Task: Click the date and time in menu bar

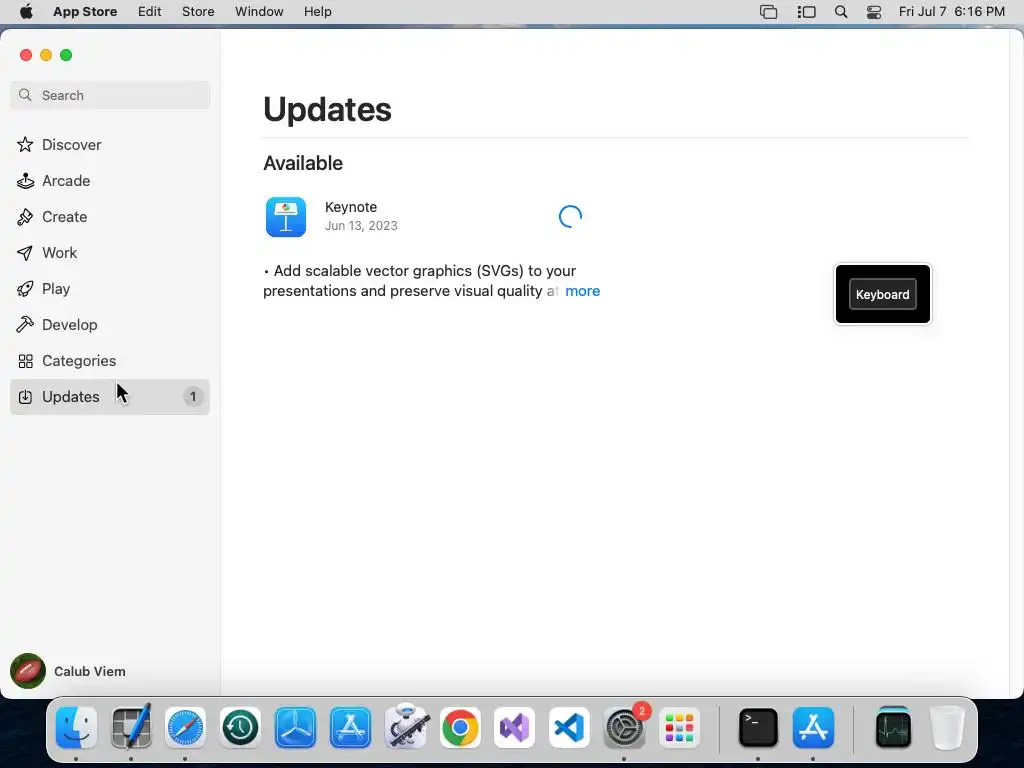Action: click(x=952, y=12)
